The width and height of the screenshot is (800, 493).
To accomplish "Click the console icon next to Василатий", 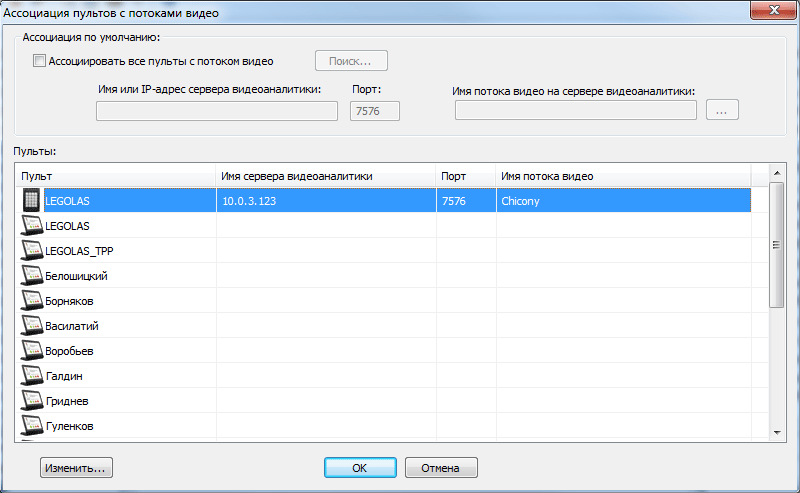I will 32,326.
